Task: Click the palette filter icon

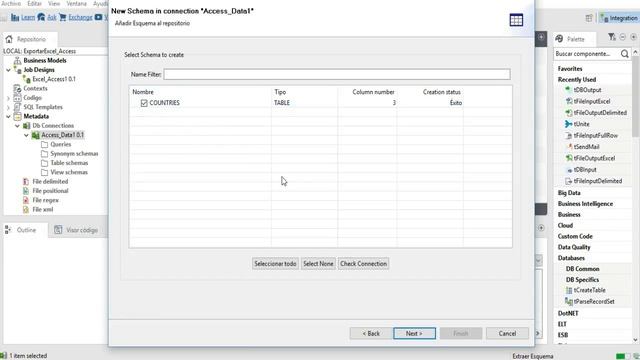Action: (x=611, y=37)
